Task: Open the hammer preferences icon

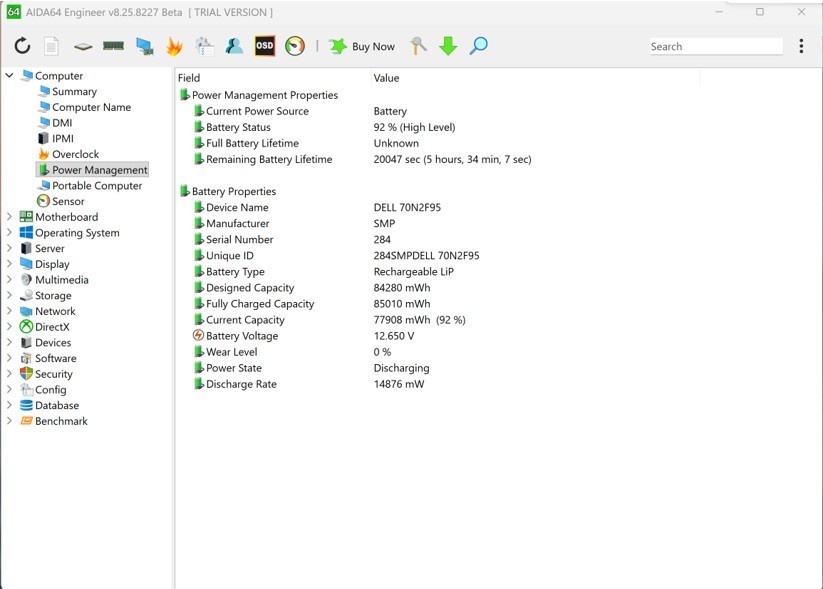Action: coord(418,46)
